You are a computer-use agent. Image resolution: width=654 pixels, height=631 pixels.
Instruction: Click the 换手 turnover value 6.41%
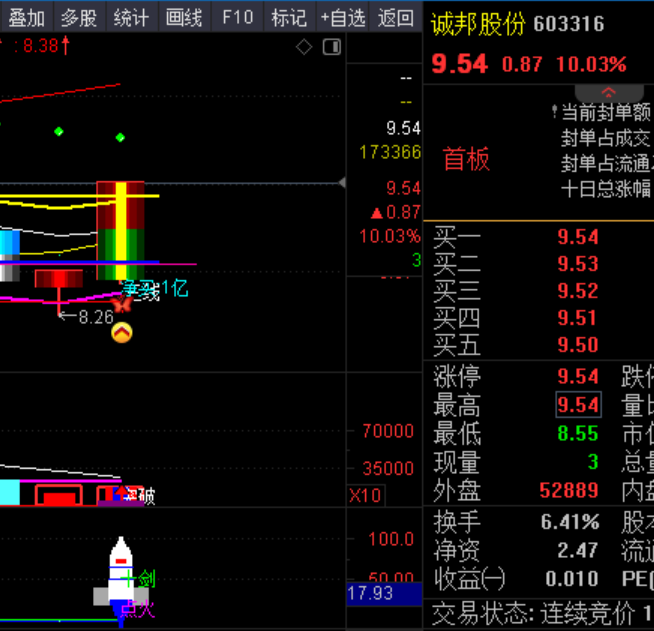570,522
